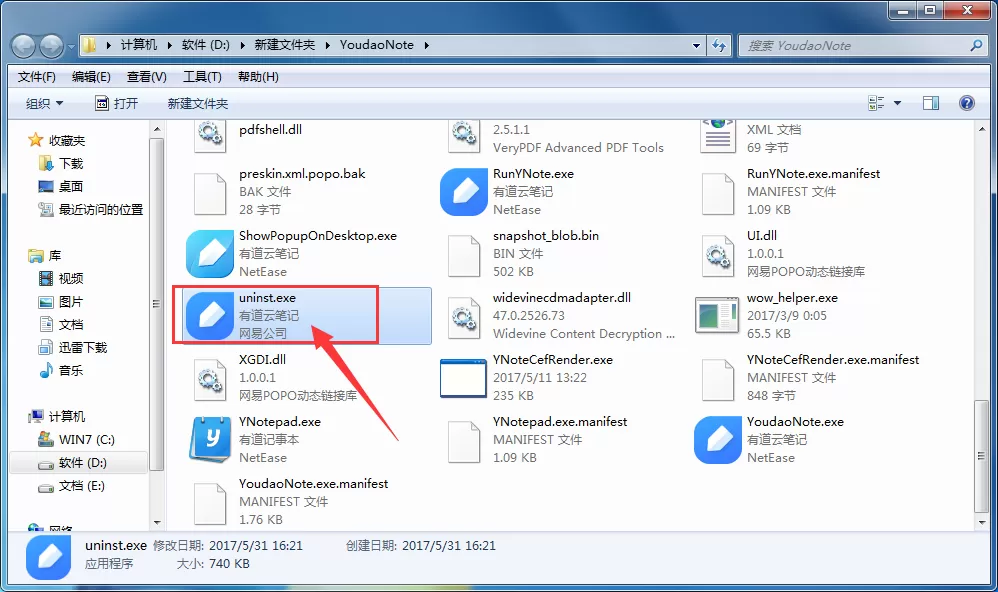The height and width of the screenshot is (592, 998).
Task: Expand the arrow after 新建文件夹 in path
Action: click(x=328, y=45)
